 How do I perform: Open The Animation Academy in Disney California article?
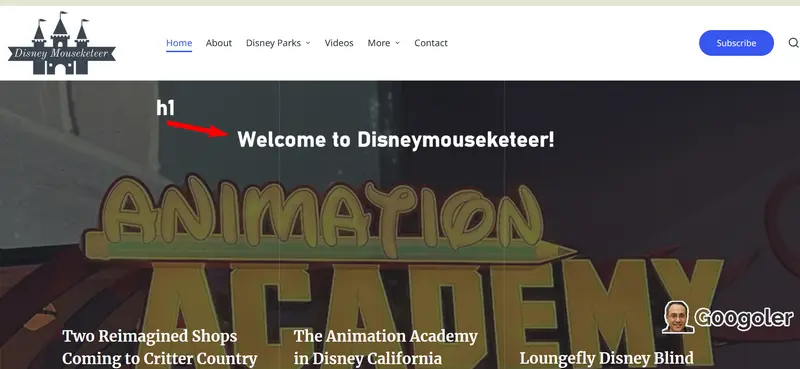click(386, 348)
